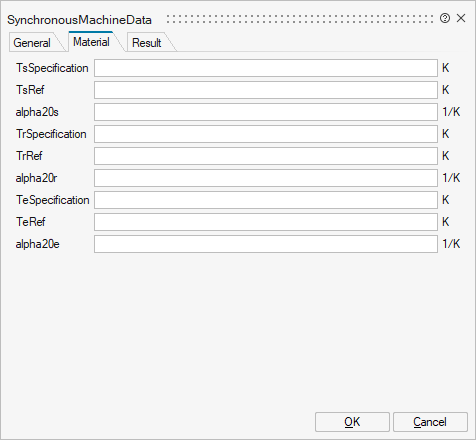Select the TrSpecification field
Viewport: 476px width, 440px height.
pos(266,134)
